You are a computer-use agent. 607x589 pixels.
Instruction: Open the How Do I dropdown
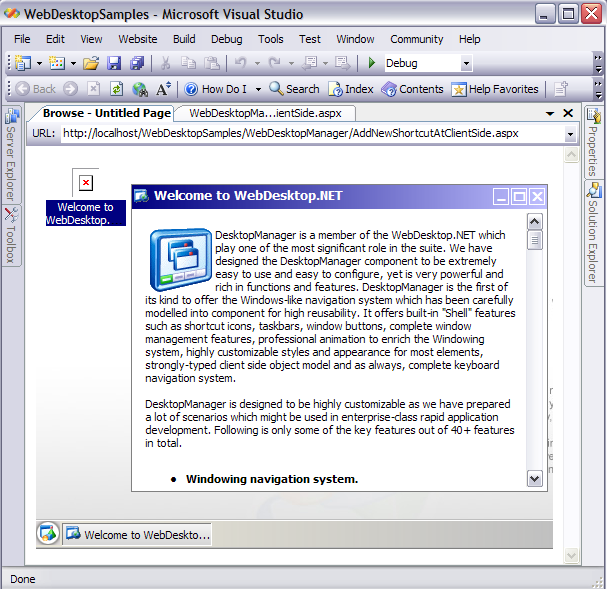click(258, 89)
